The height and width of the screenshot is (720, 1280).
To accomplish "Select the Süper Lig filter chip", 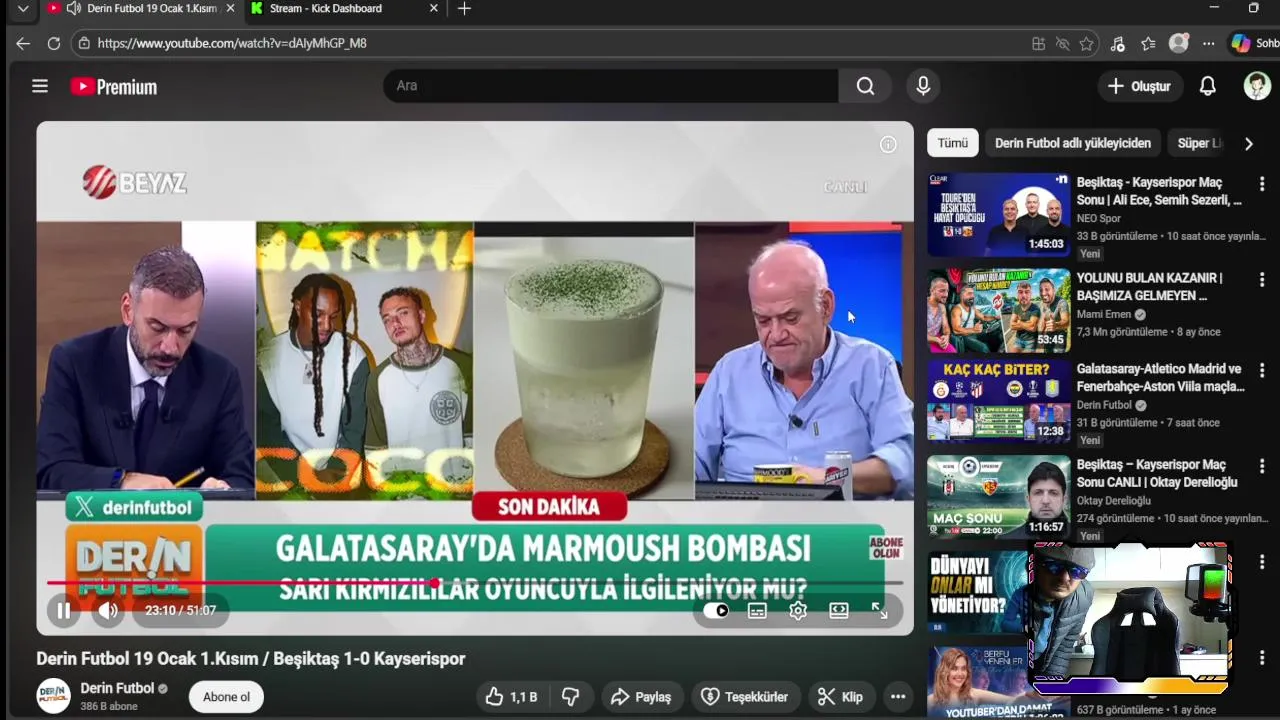I will tap(1199, 143).
